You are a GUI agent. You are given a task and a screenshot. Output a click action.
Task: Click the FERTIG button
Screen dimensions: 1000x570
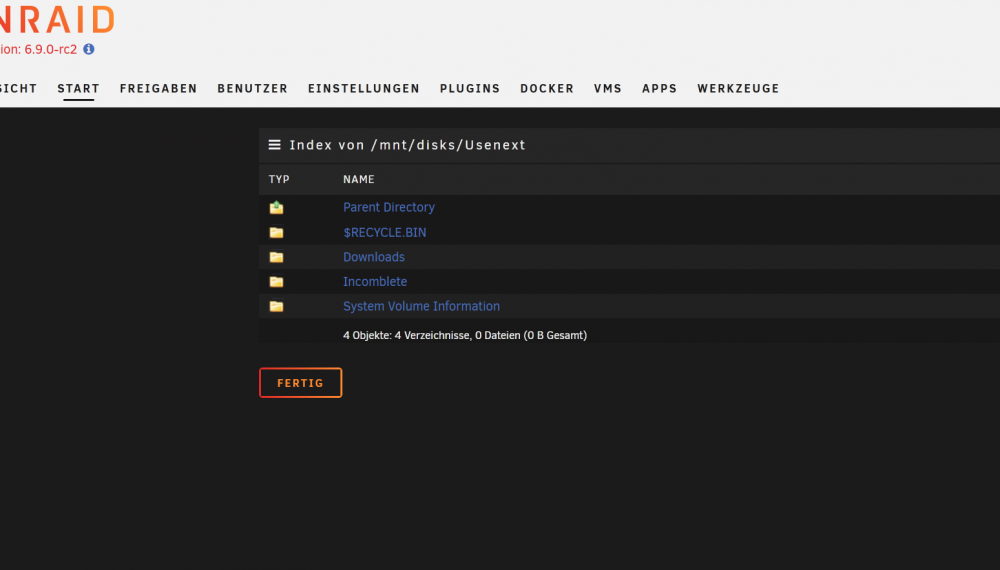click(300, 383)
